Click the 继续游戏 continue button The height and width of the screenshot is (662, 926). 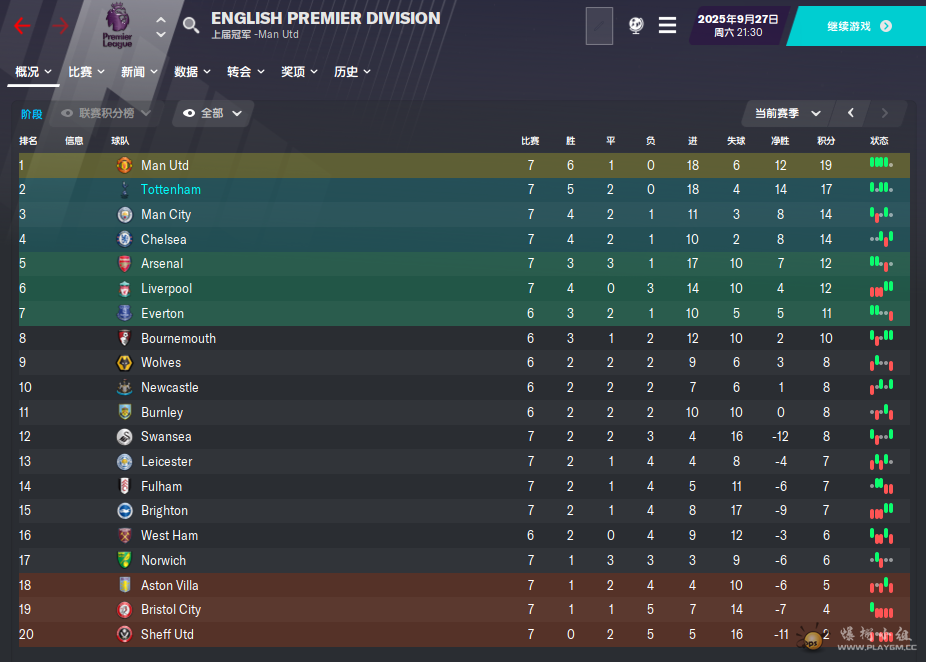[859, 26]
